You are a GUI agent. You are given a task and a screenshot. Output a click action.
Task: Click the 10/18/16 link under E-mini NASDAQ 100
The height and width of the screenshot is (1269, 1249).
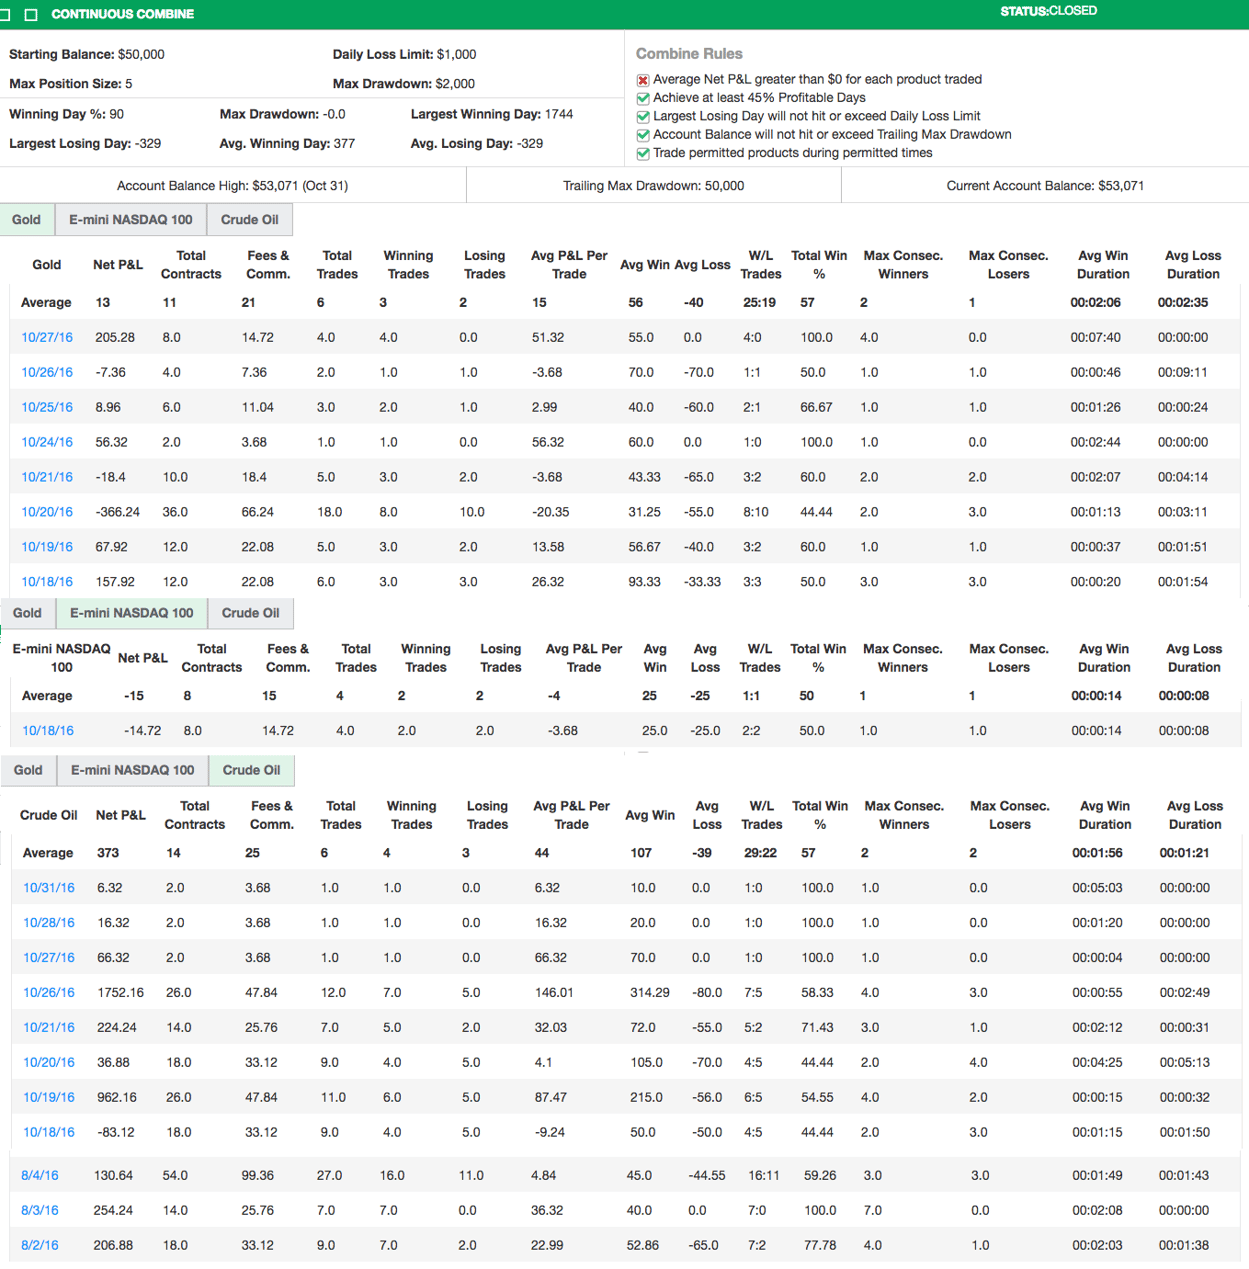pos(47,730)
